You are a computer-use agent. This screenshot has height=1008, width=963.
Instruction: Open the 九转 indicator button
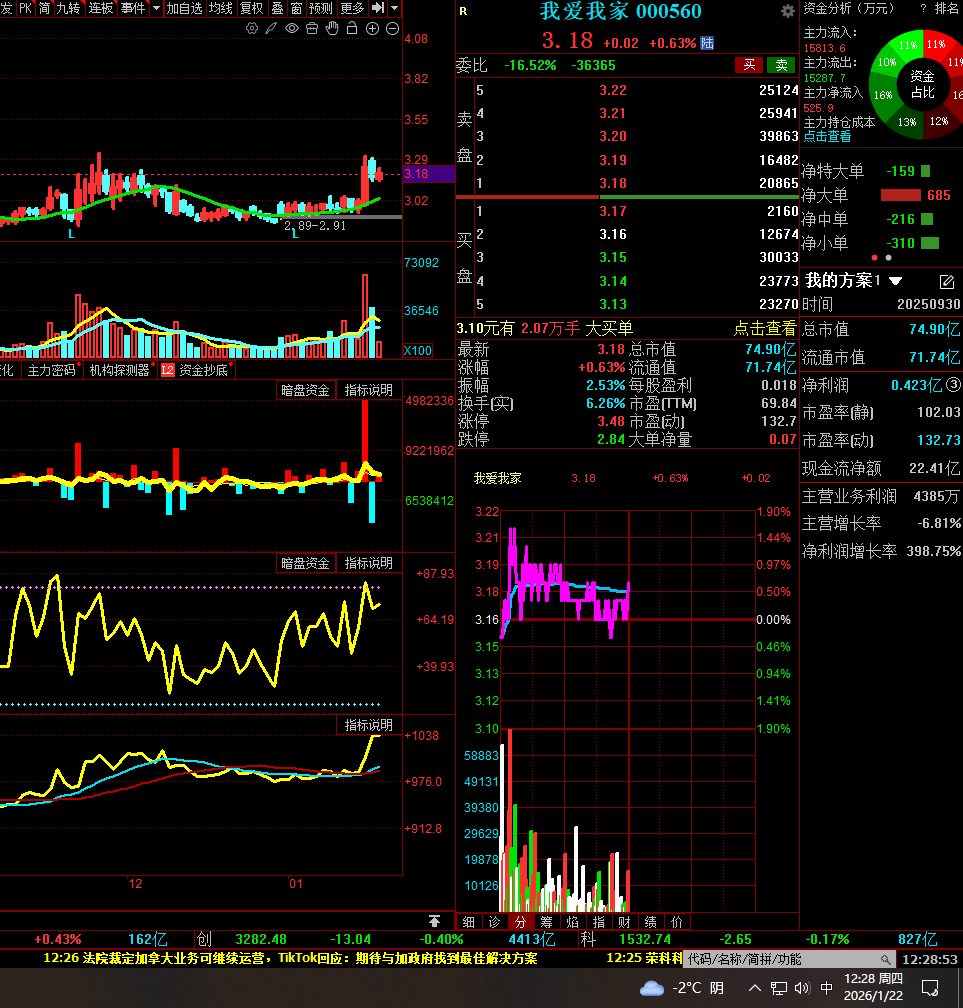point(68,8)
